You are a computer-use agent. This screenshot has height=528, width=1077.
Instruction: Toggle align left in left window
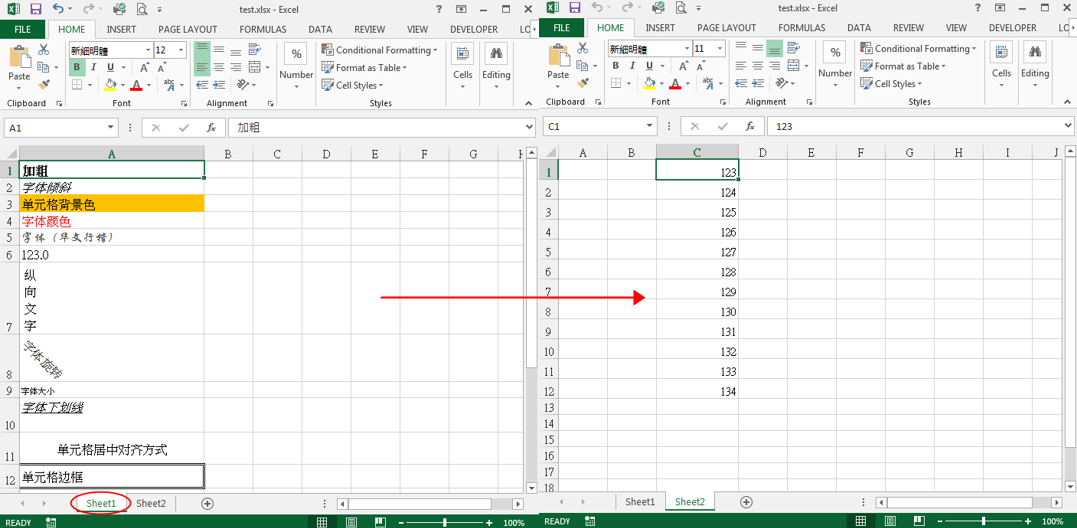tap(202, 67)
